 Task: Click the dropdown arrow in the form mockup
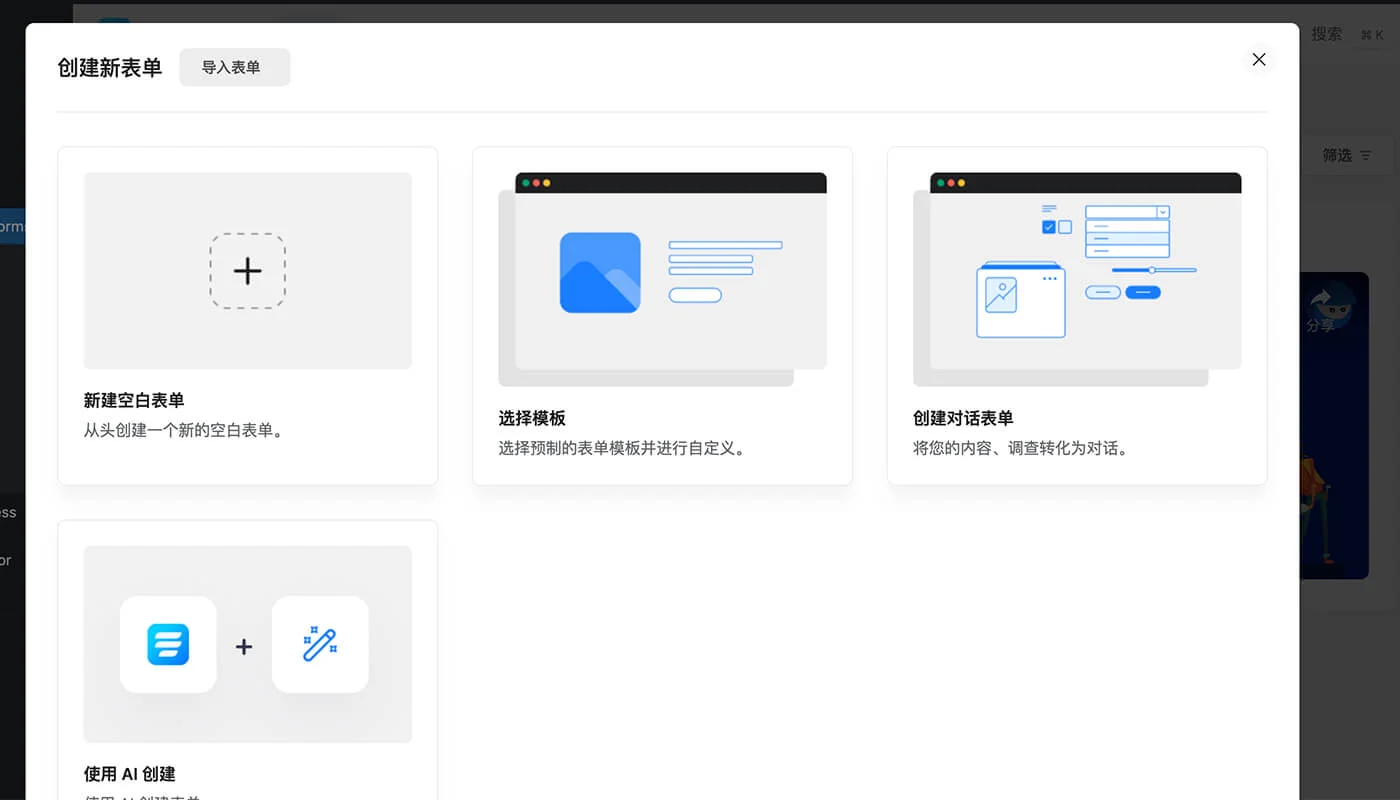(1162, 212)
